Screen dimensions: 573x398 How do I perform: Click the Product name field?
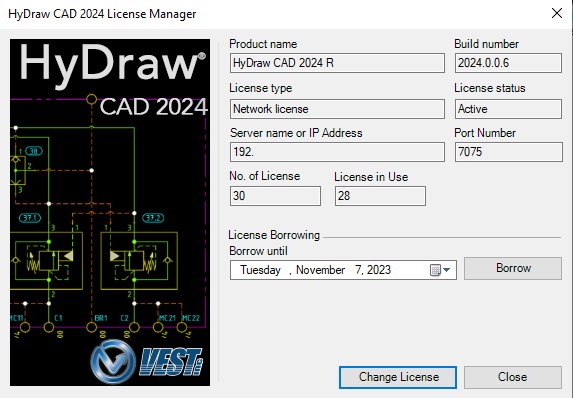pyautogui.click(x=337, y=63)
